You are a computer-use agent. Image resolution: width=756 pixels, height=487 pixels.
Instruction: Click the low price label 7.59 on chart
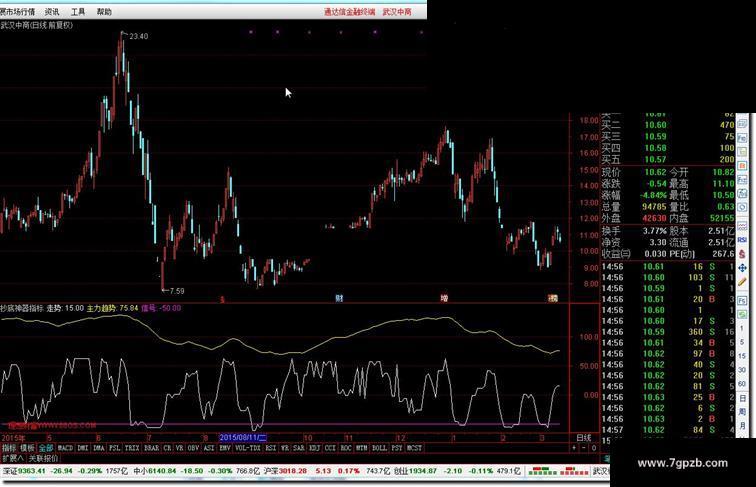(176, 291)
